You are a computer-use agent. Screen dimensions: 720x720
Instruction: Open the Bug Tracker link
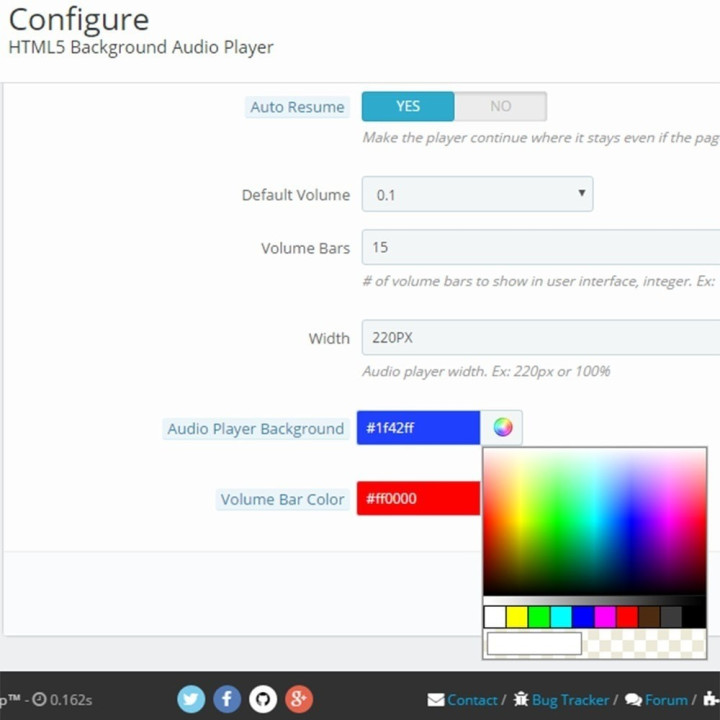570,700
